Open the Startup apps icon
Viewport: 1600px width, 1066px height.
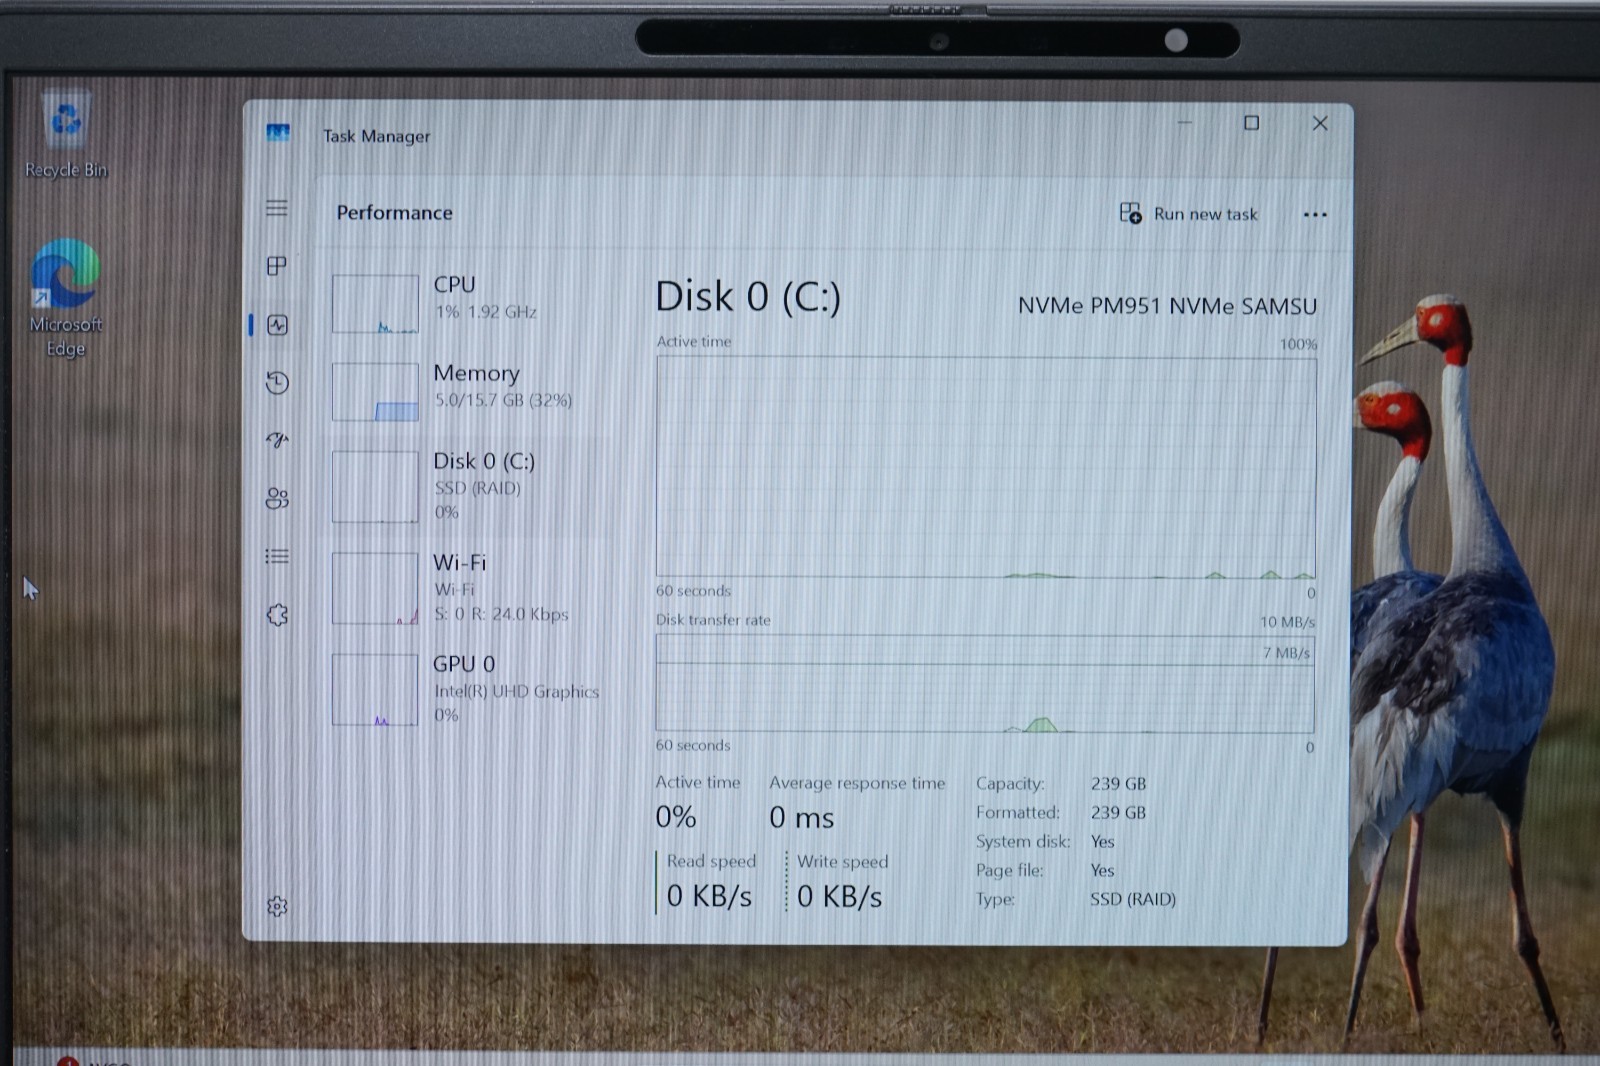coord(277,440)
